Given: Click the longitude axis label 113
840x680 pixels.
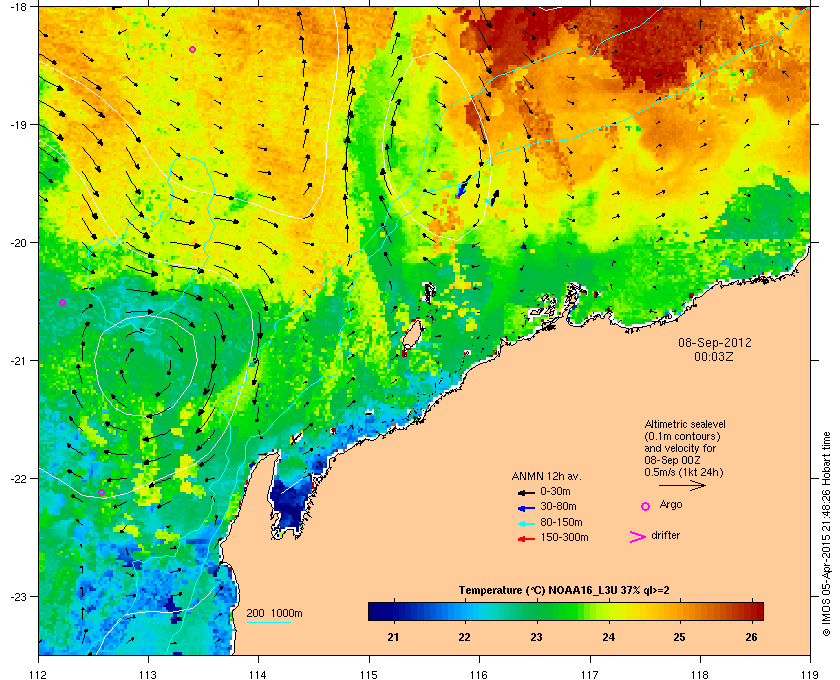Looking at the screenshot, I should [148, 674].
